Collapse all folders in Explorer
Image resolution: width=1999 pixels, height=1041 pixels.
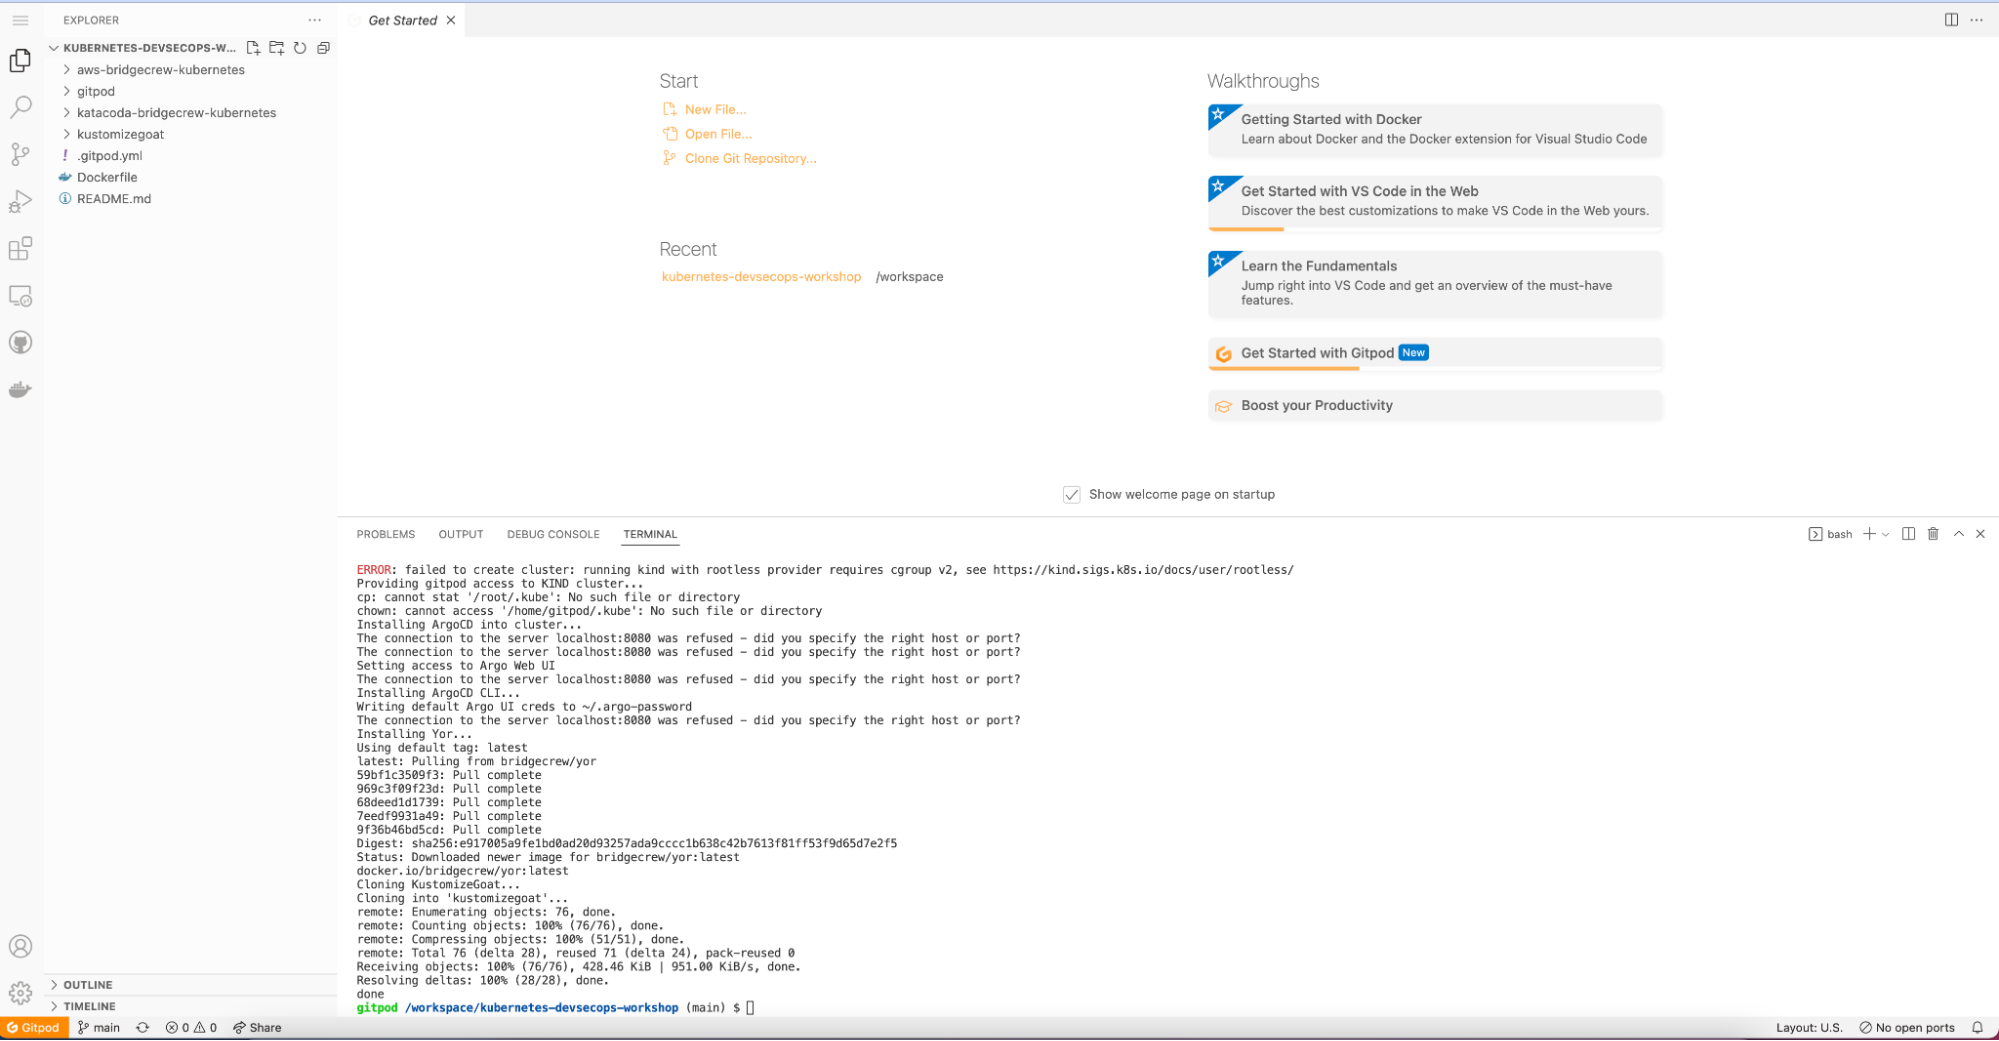(324, 48)
